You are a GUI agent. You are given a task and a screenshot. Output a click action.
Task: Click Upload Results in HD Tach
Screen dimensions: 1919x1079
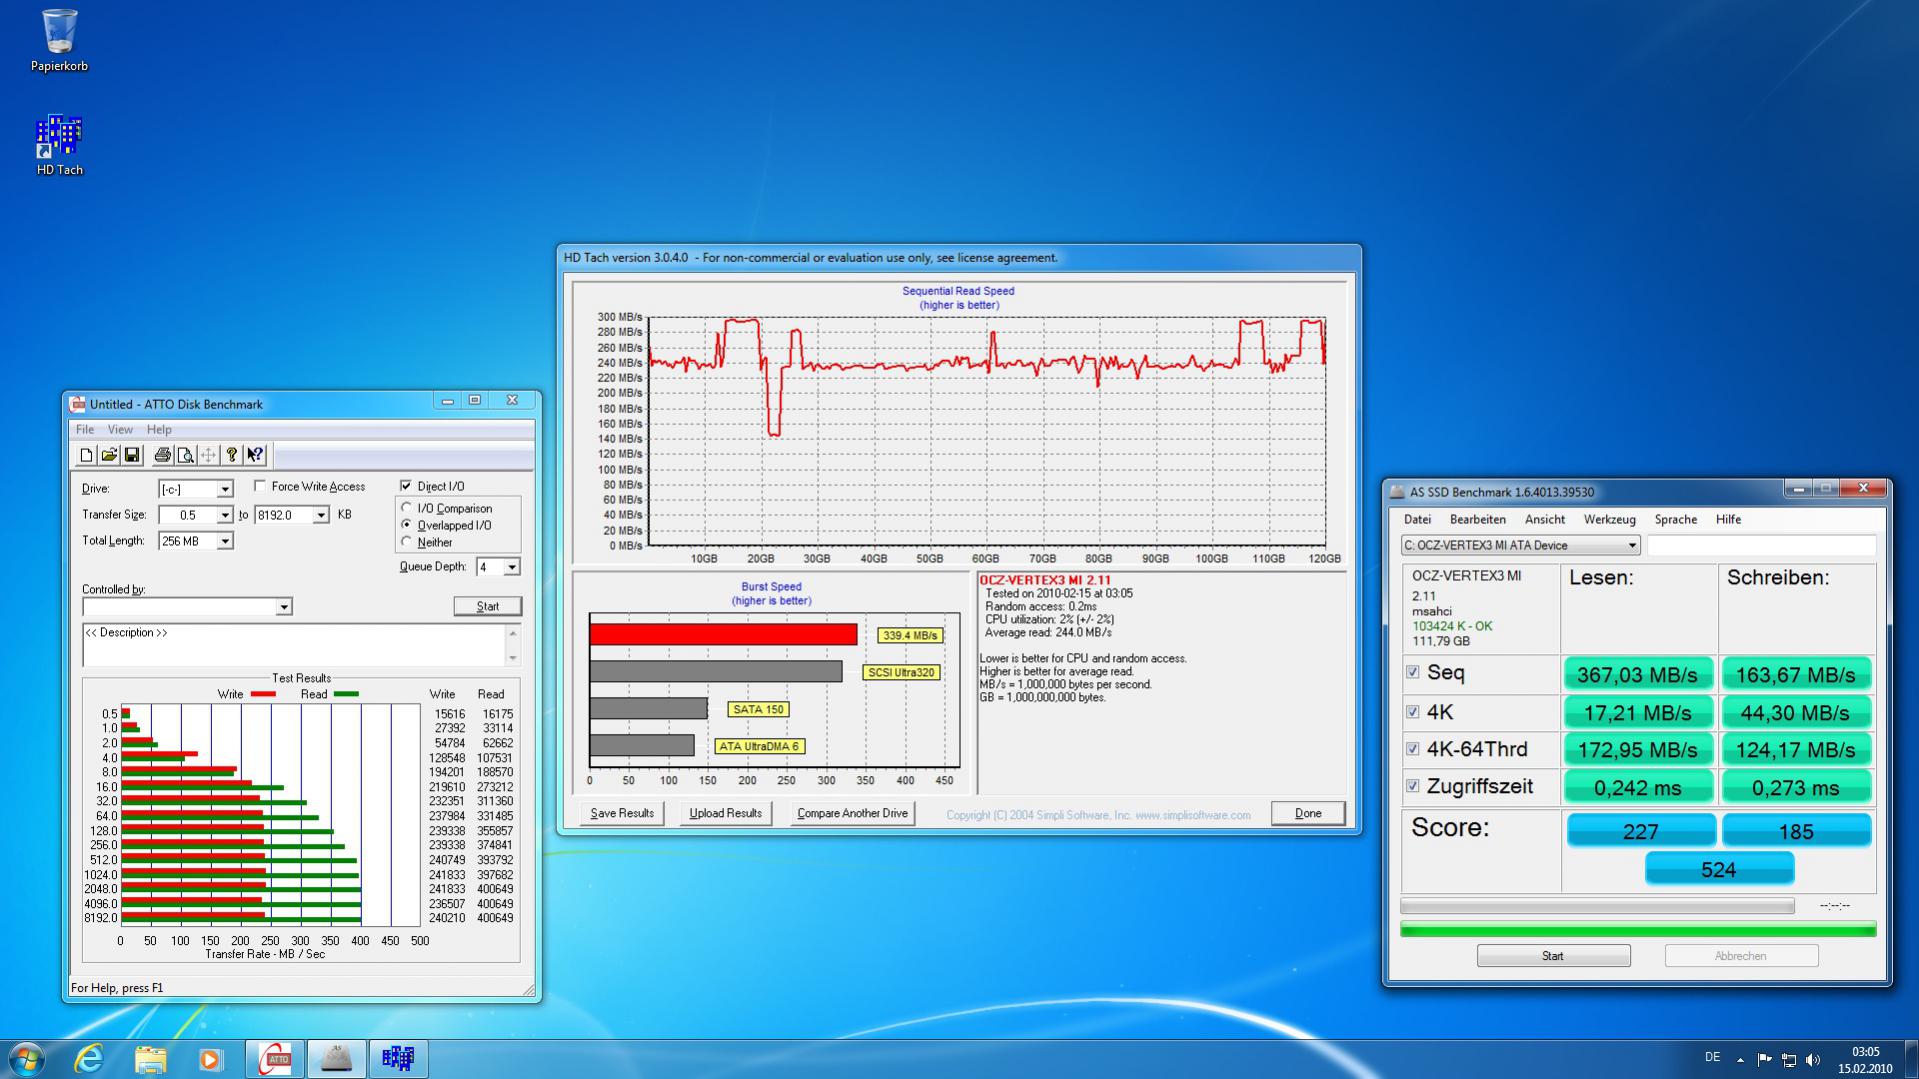[726, 813]
